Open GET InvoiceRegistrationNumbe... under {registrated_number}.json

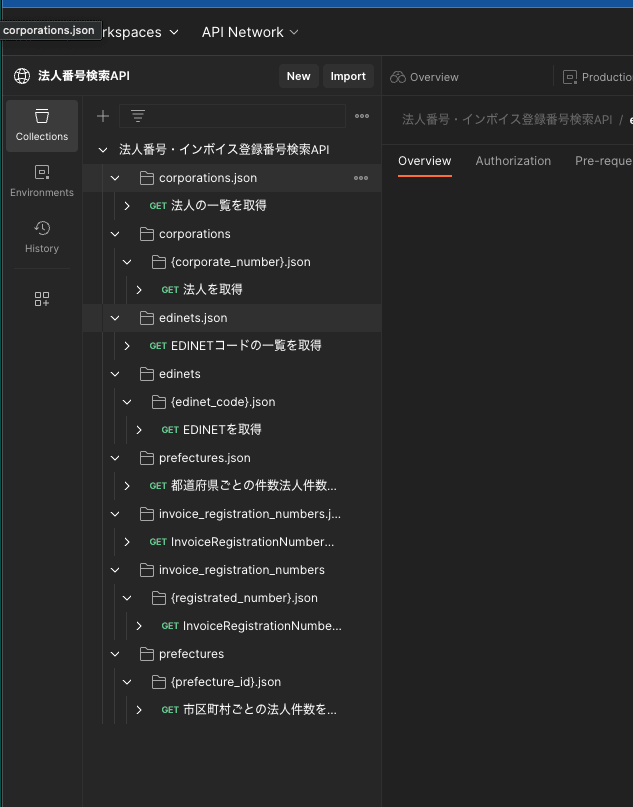click(x=251, y=626)
